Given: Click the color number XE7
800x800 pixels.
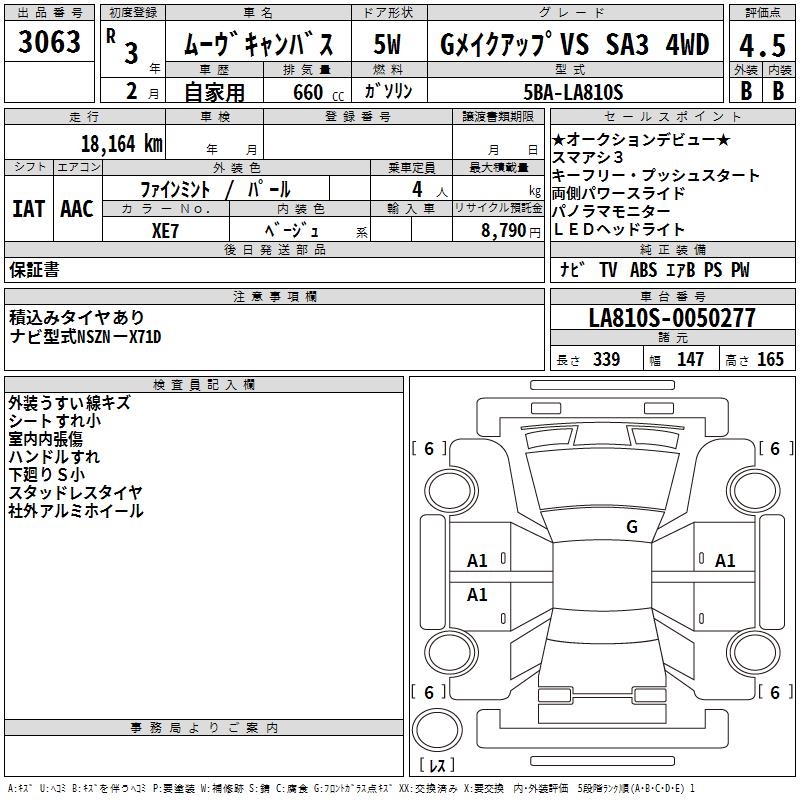Looking at the screenshot, I should pyautogui.click(x=165, y=229).
